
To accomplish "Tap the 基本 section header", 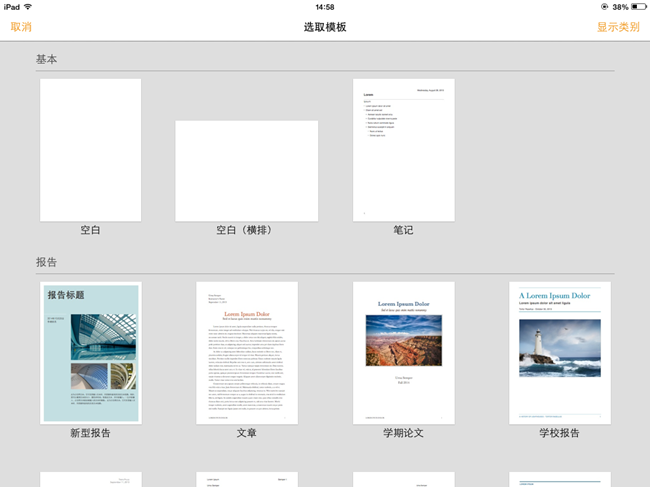I will (47, 60).
